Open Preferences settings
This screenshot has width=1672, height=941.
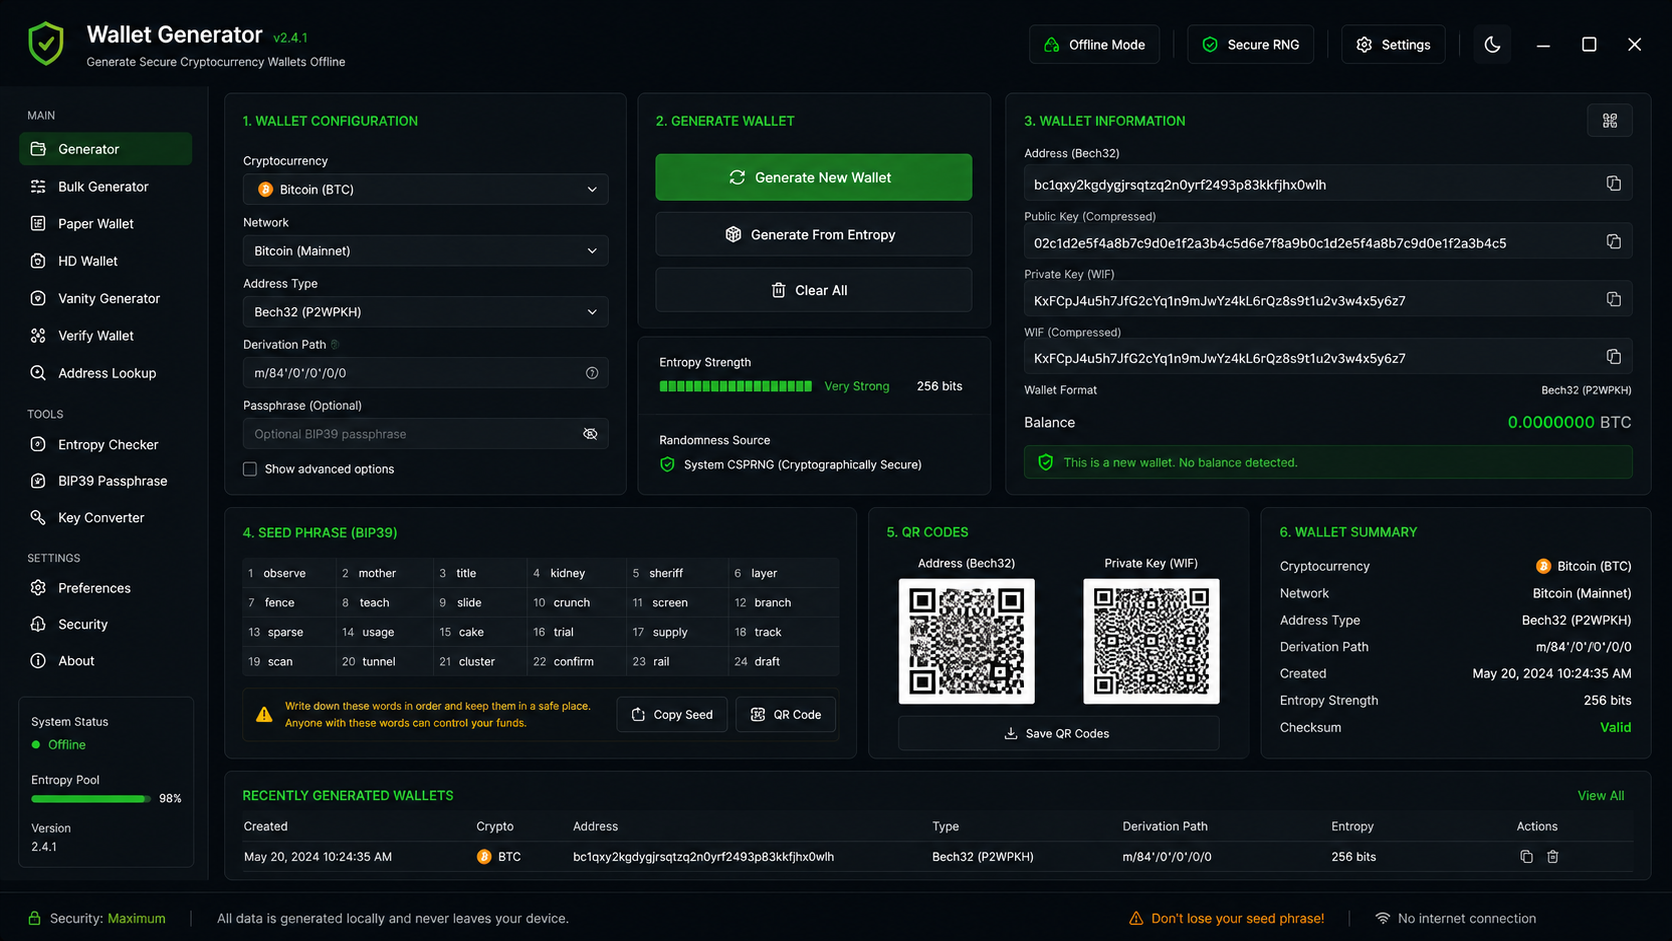point(105,588)
